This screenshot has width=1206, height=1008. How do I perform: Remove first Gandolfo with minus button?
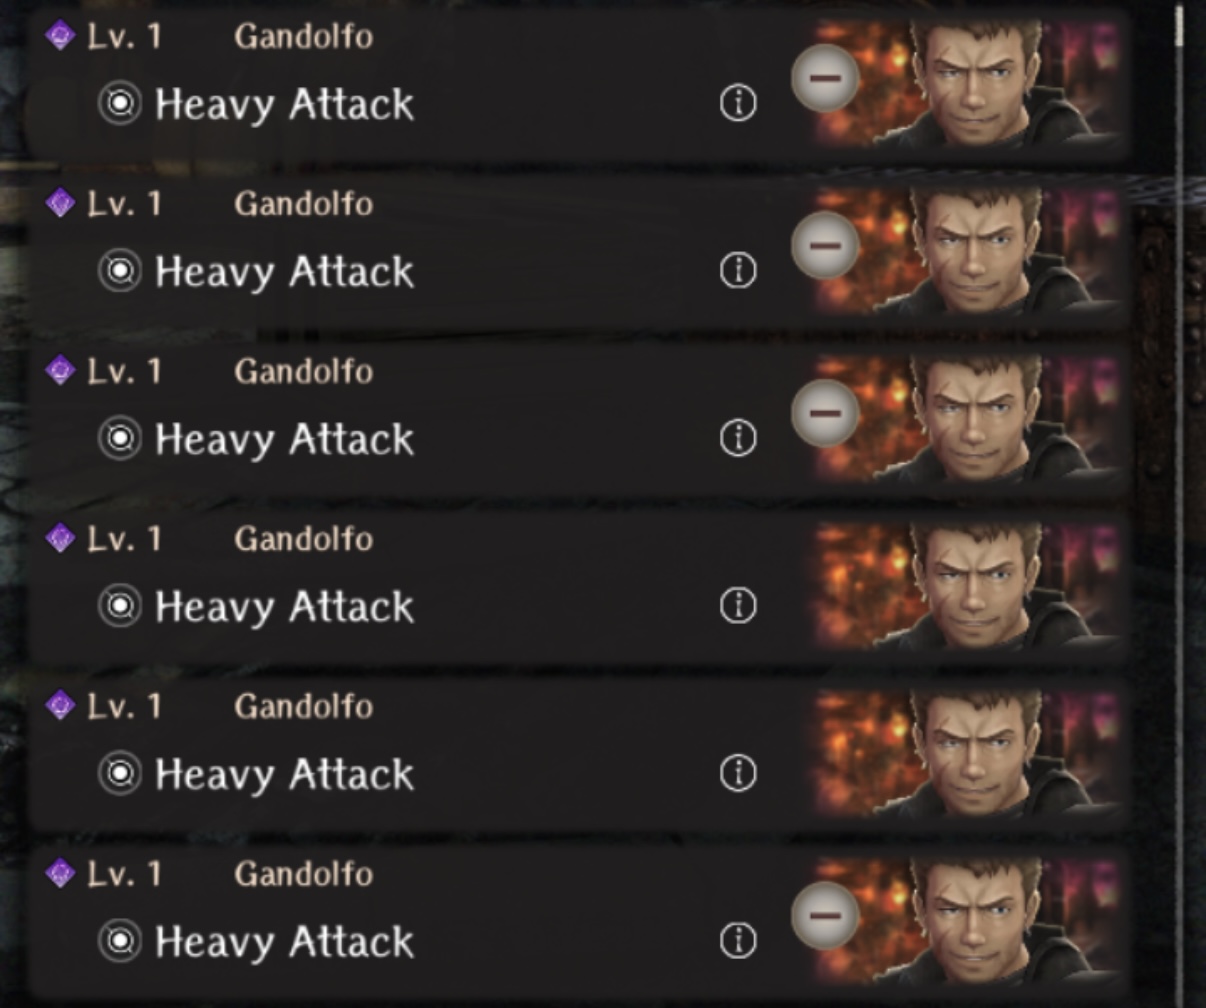coord(825,78)
